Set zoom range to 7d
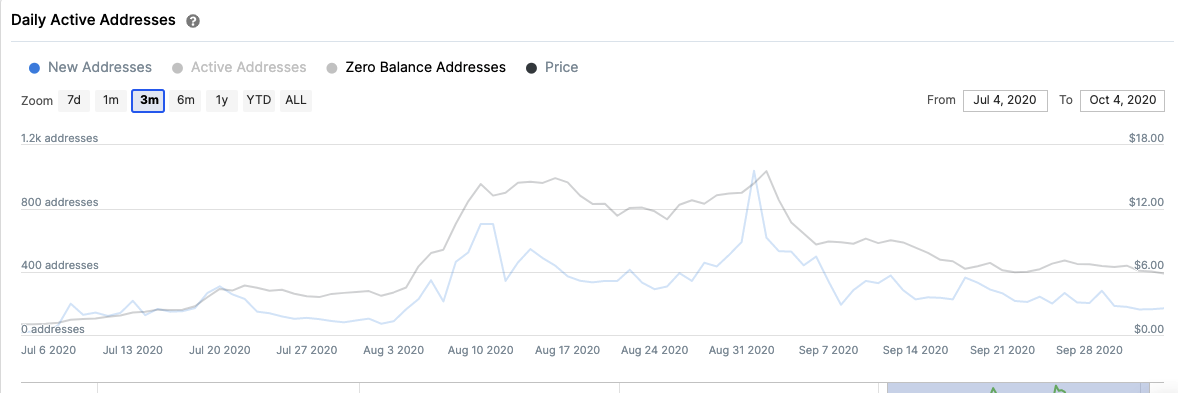 point(74,100)
